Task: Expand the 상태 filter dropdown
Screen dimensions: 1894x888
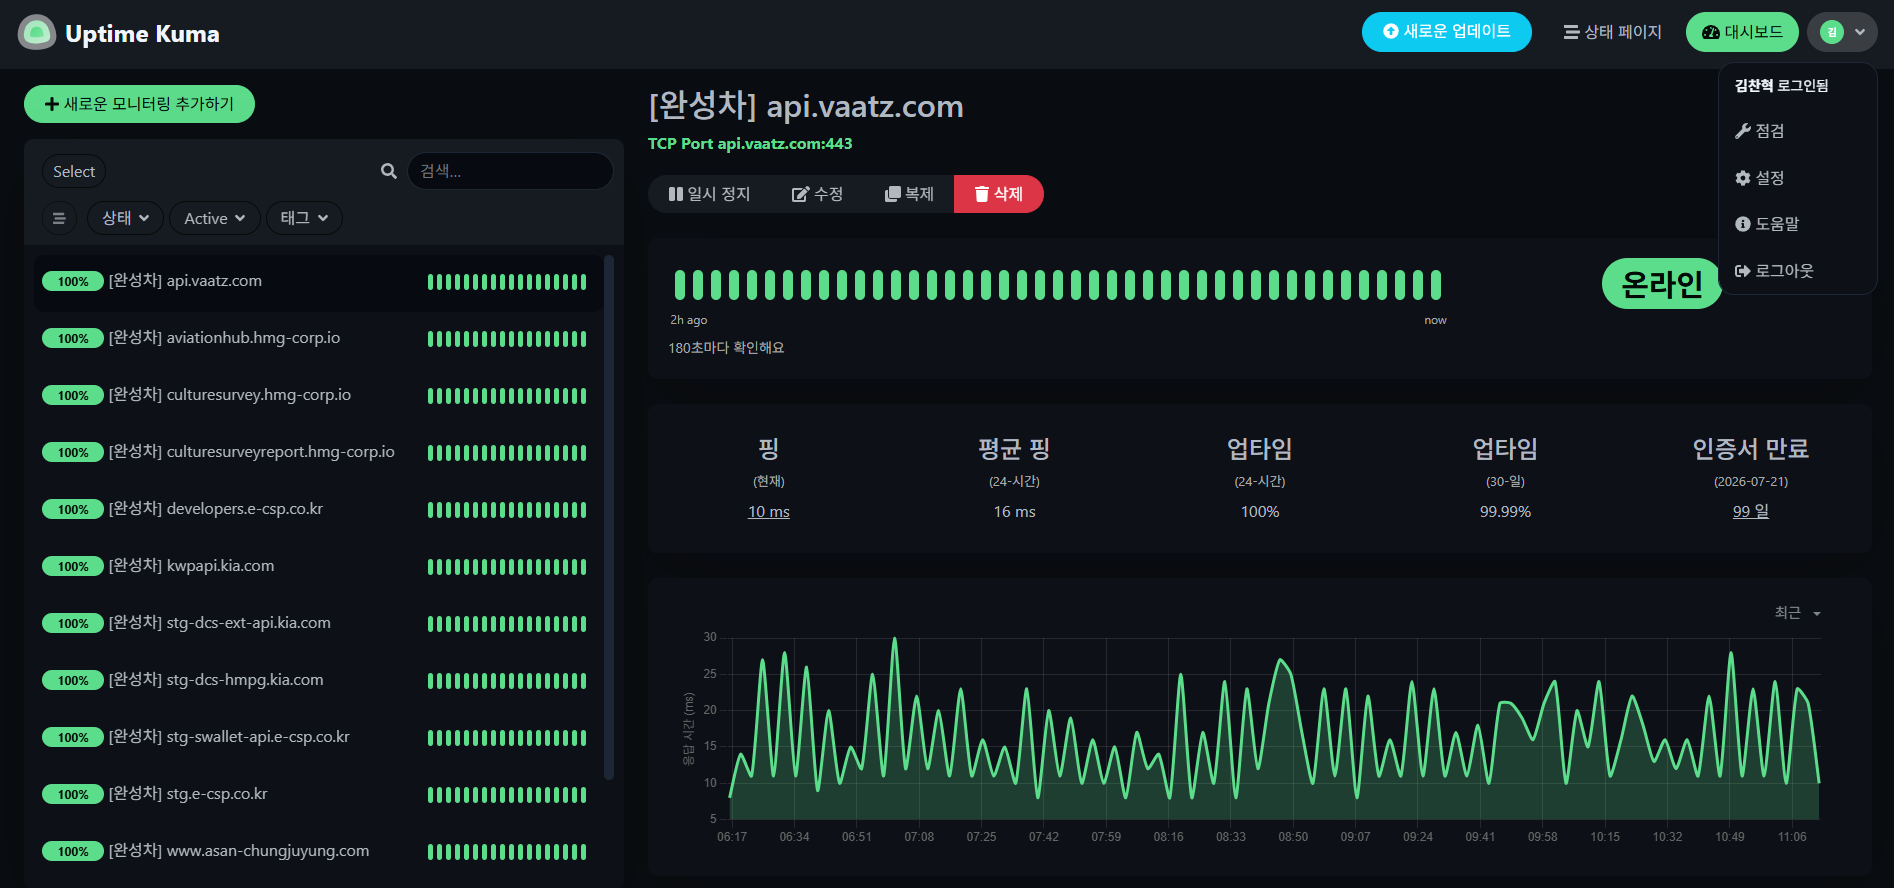Action: (x=125, y=218)
